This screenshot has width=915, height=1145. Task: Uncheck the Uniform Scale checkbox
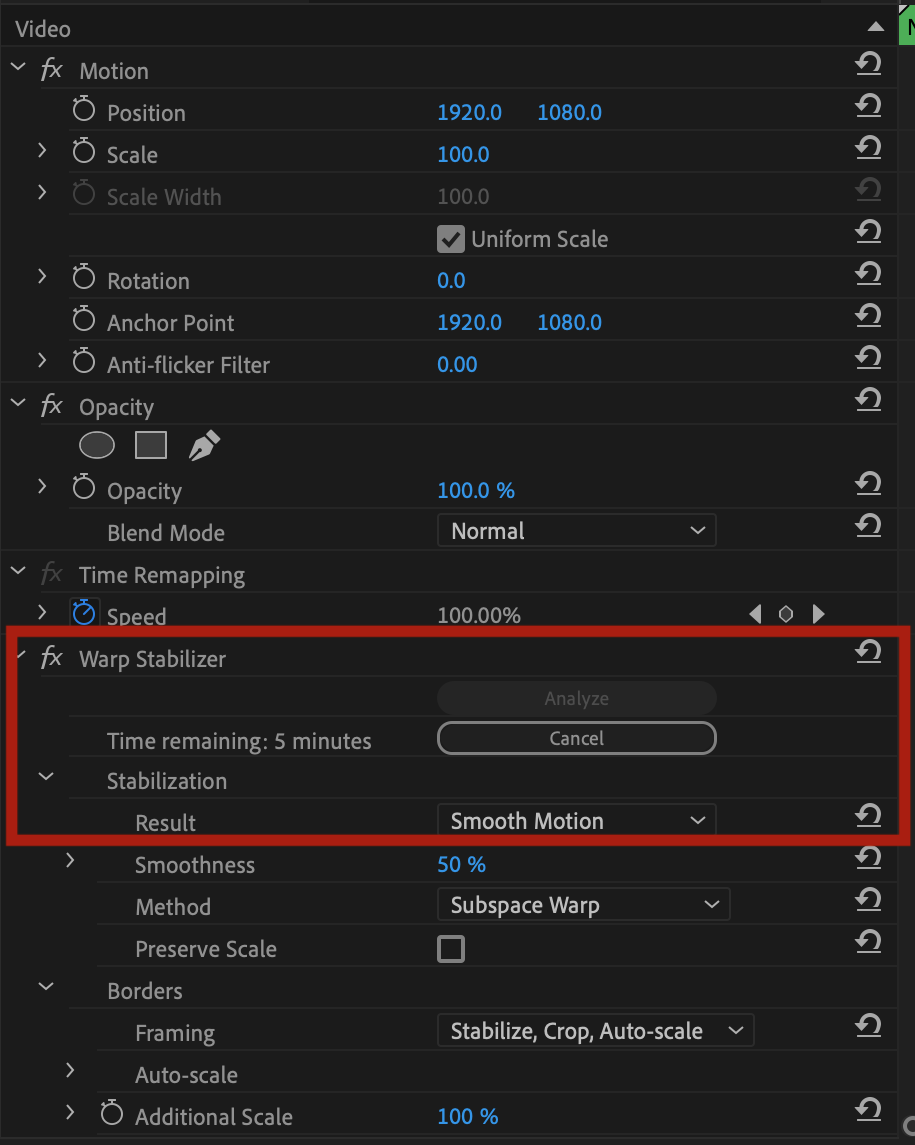click(451, 239)
